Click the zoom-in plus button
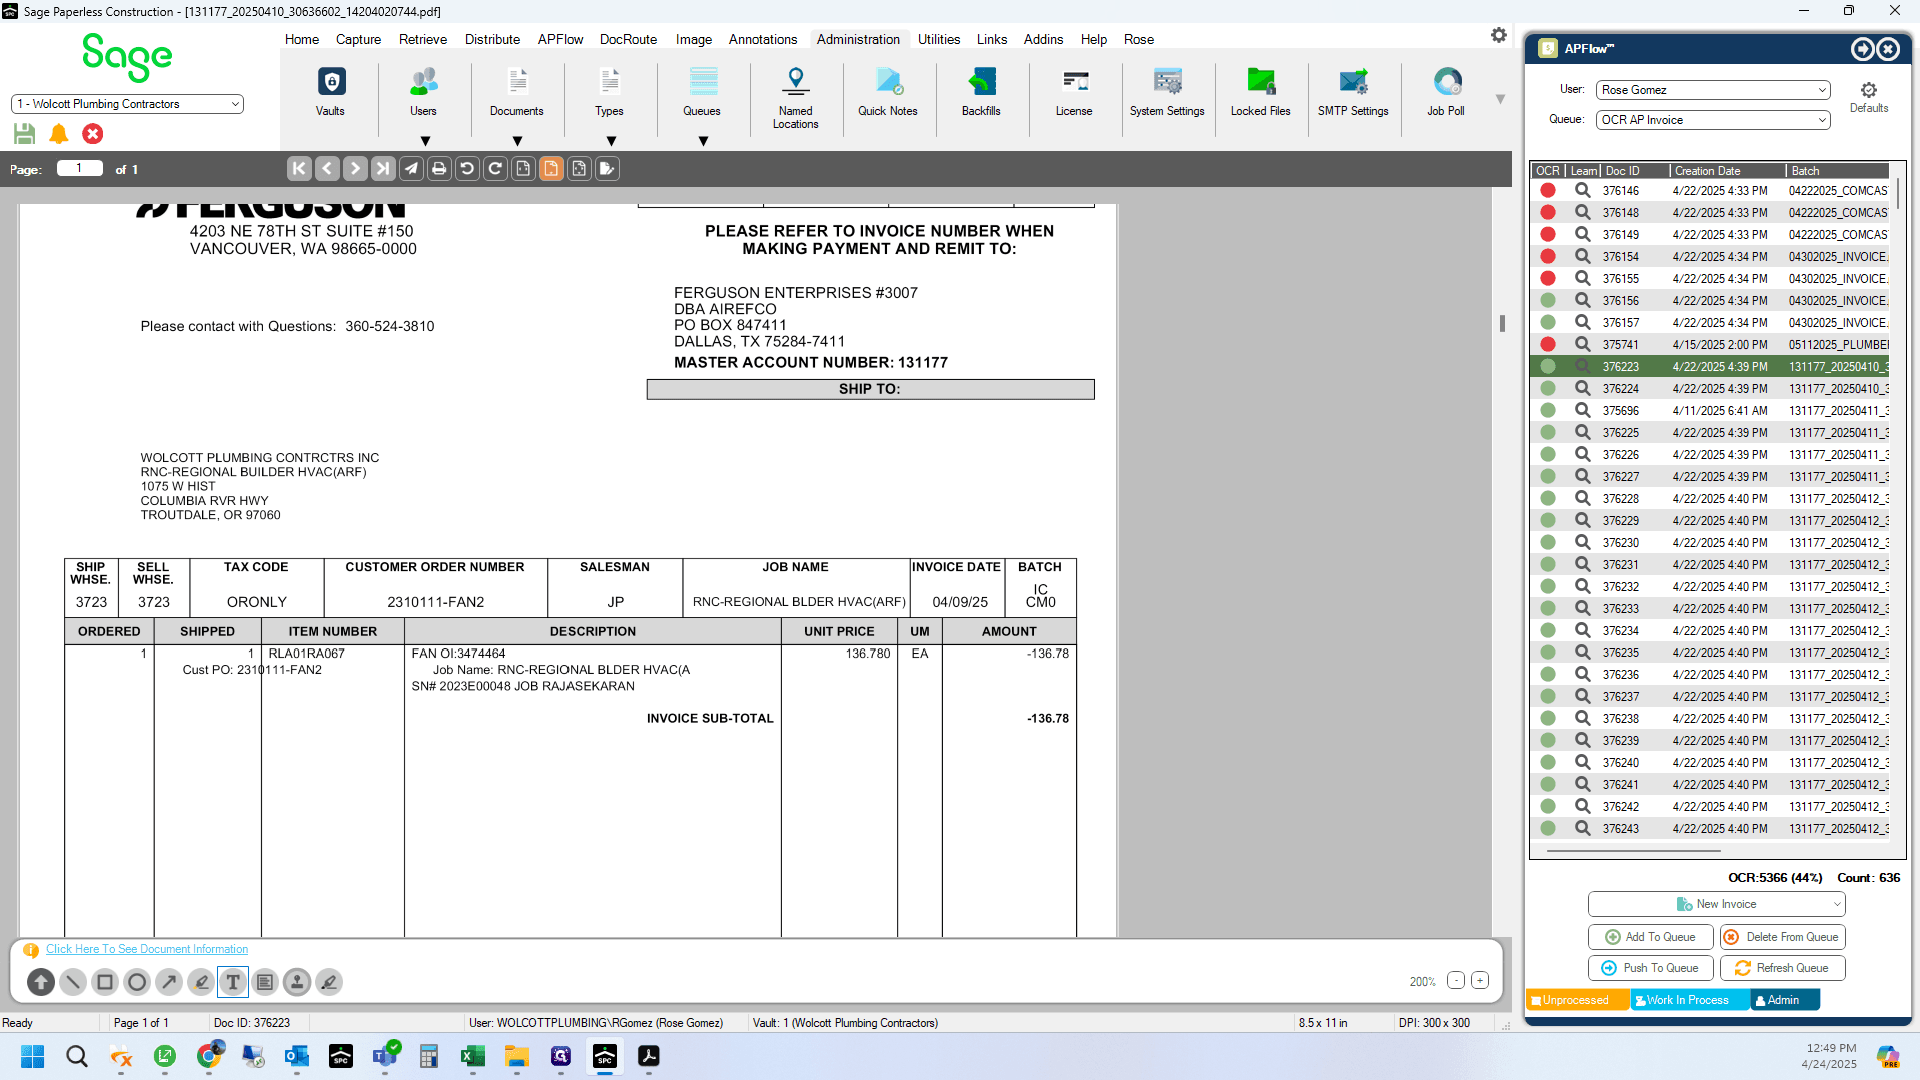This screenshot has height=1080, width=1920. 1480,981
